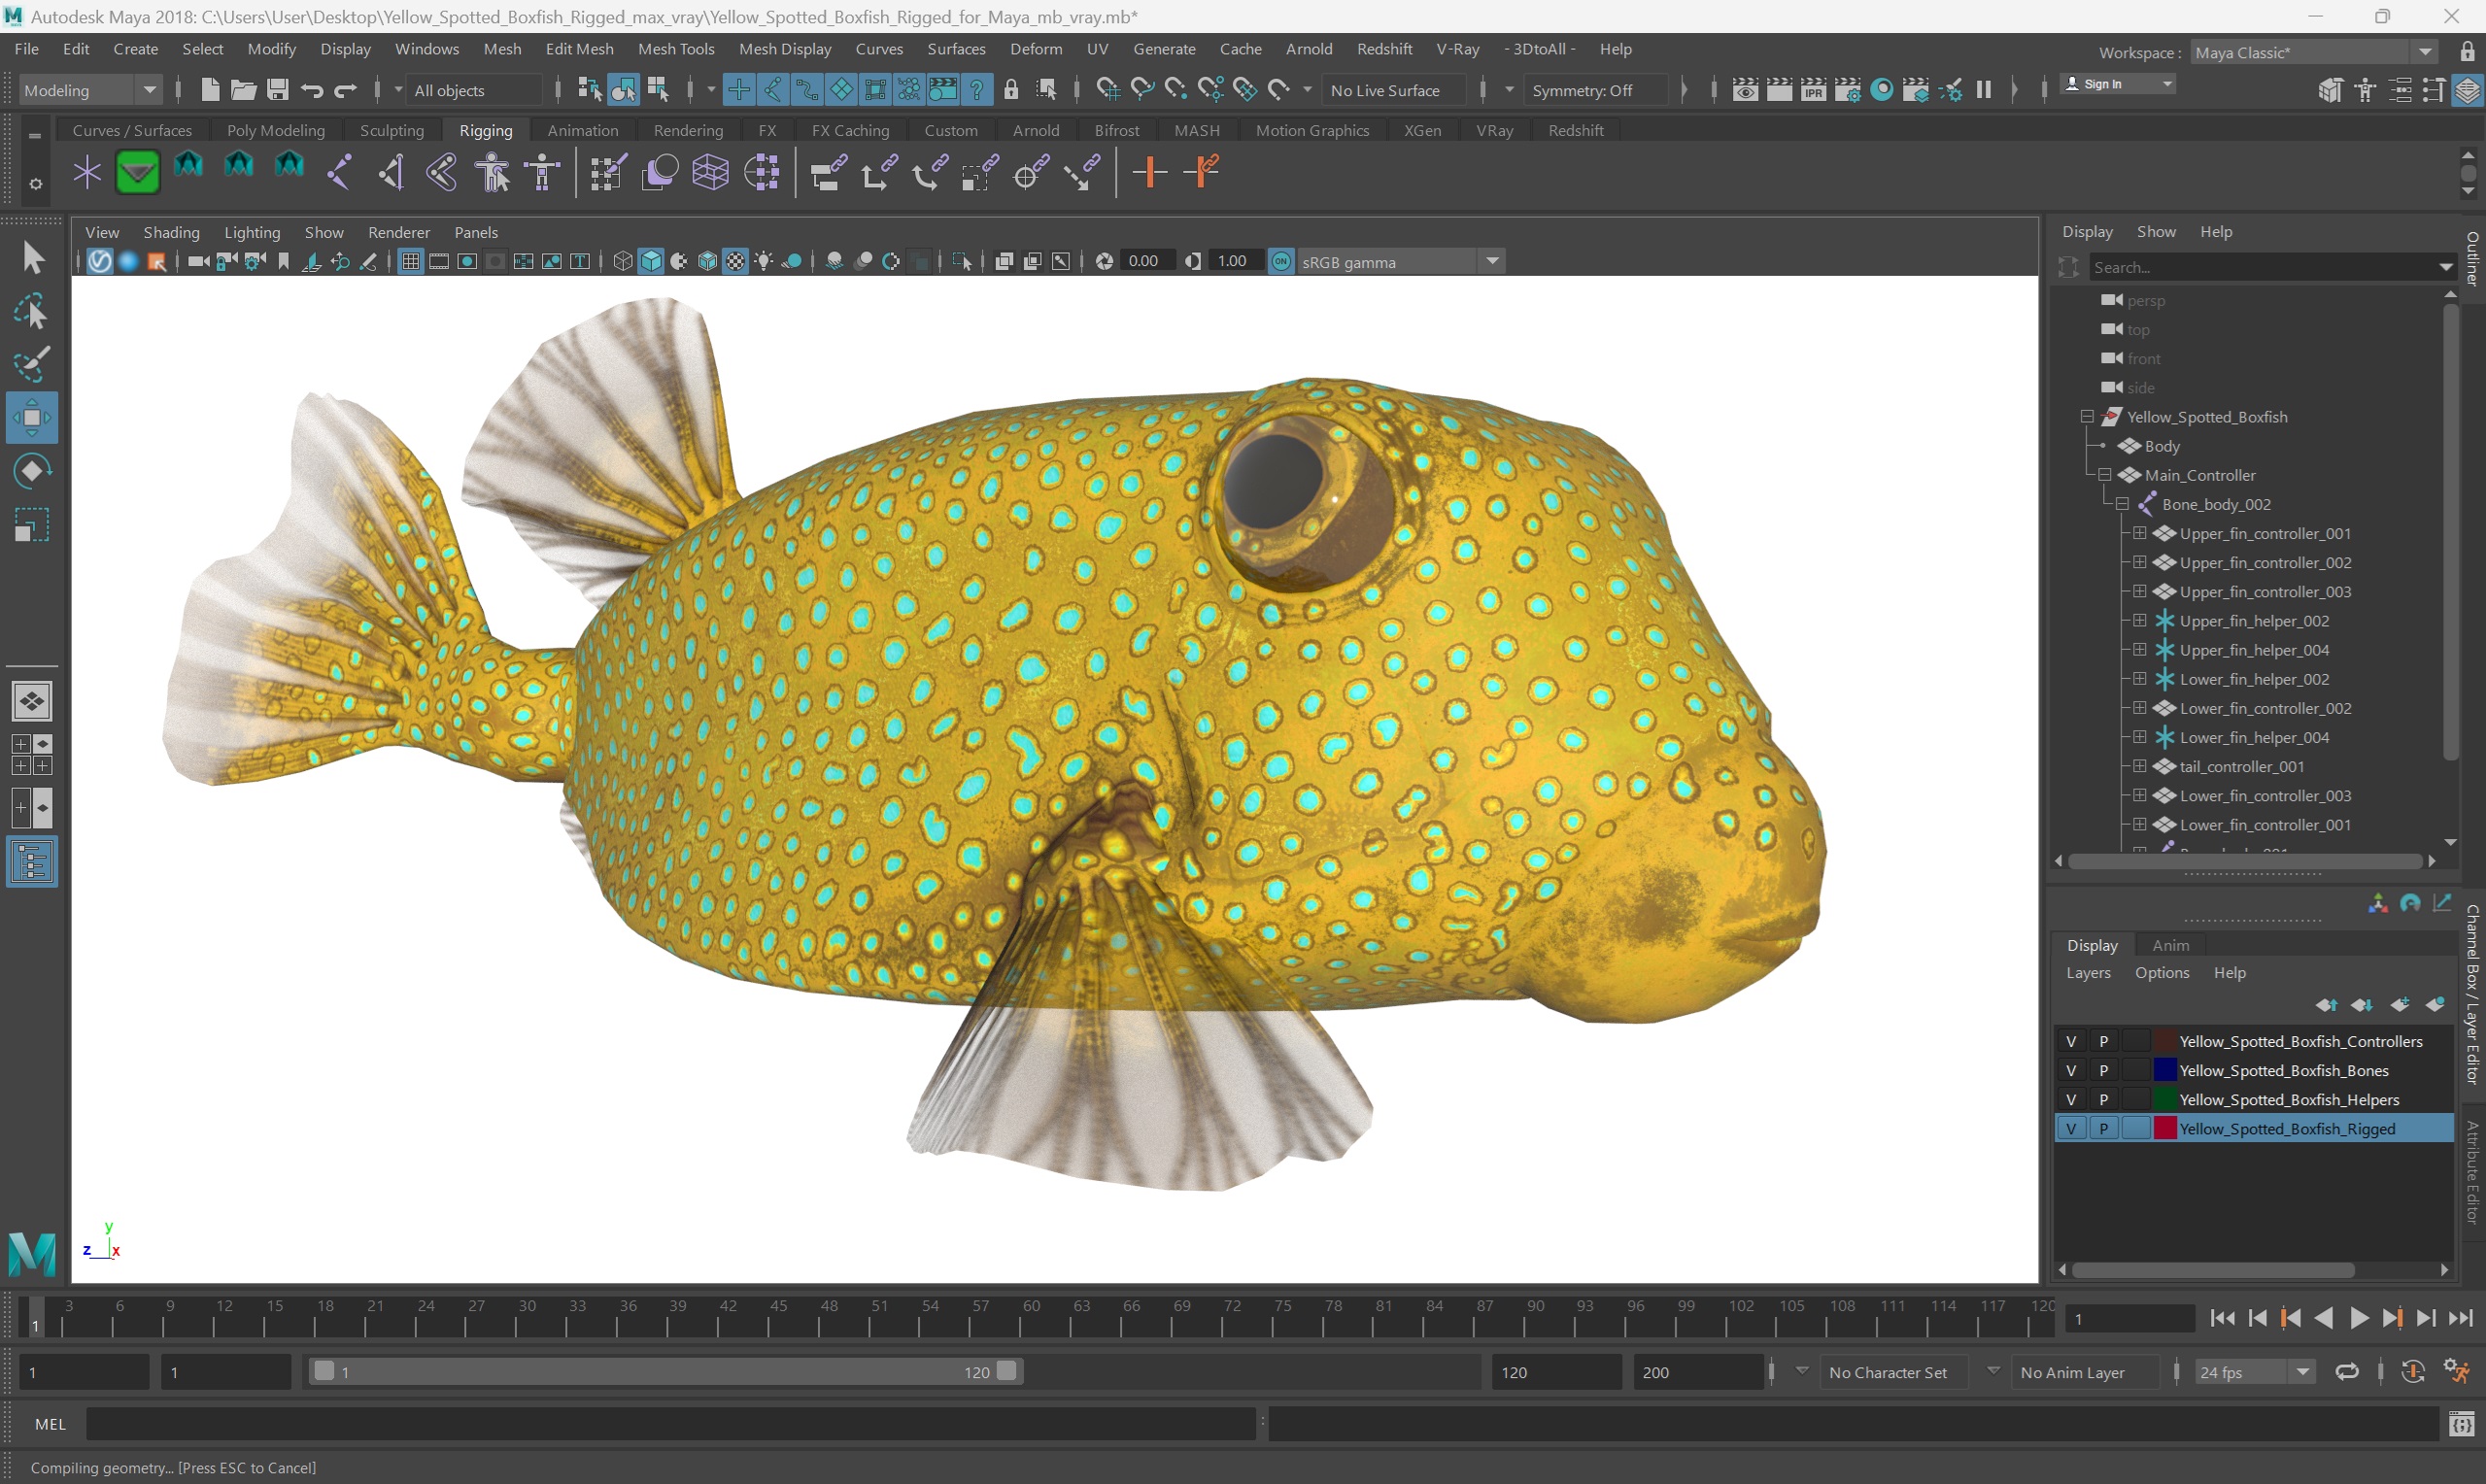Select the arrow Select tool in toolbox

32,258
